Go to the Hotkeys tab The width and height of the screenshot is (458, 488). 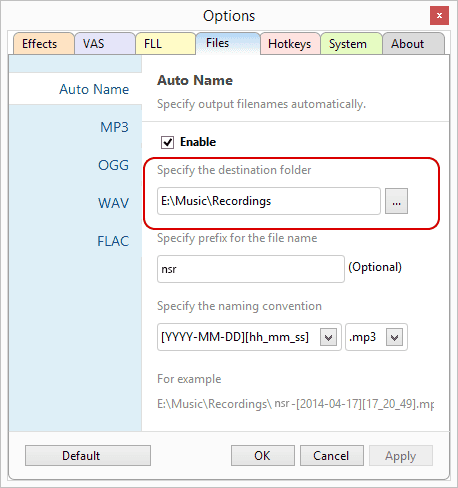coord(290,44)
